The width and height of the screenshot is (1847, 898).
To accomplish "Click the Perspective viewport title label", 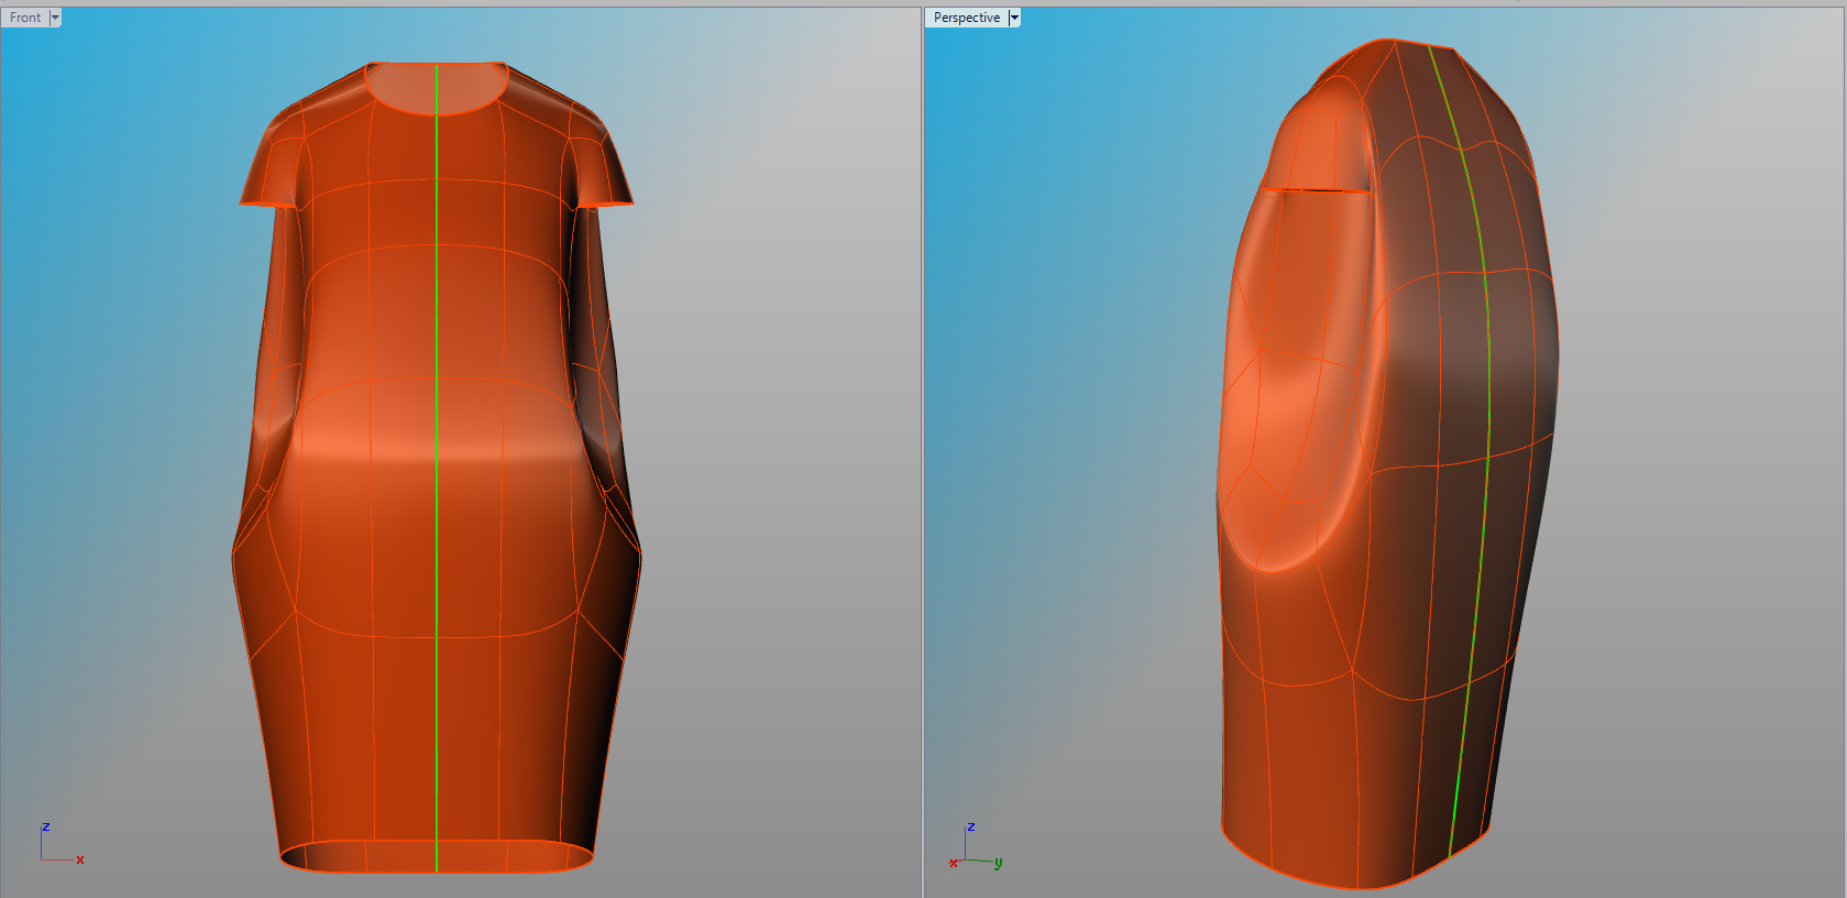I will point(966,18).
